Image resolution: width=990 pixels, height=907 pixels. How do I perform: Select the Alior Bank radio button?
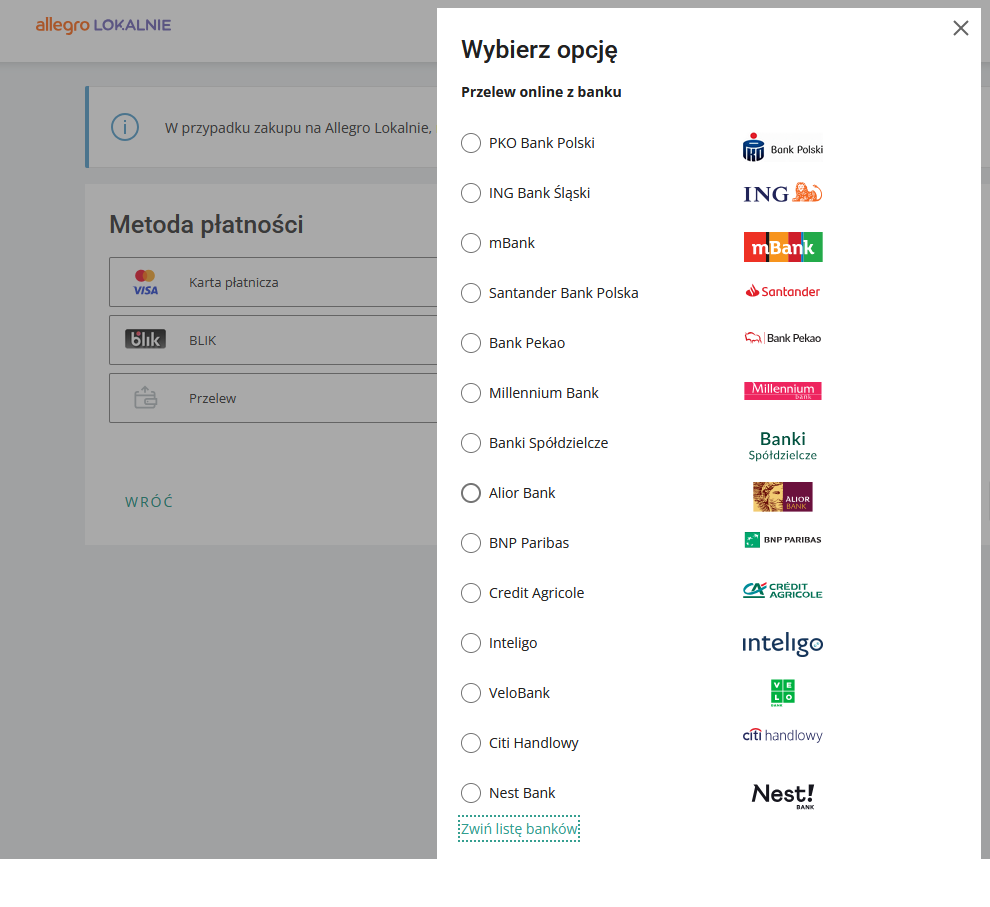tap(471, 493)
